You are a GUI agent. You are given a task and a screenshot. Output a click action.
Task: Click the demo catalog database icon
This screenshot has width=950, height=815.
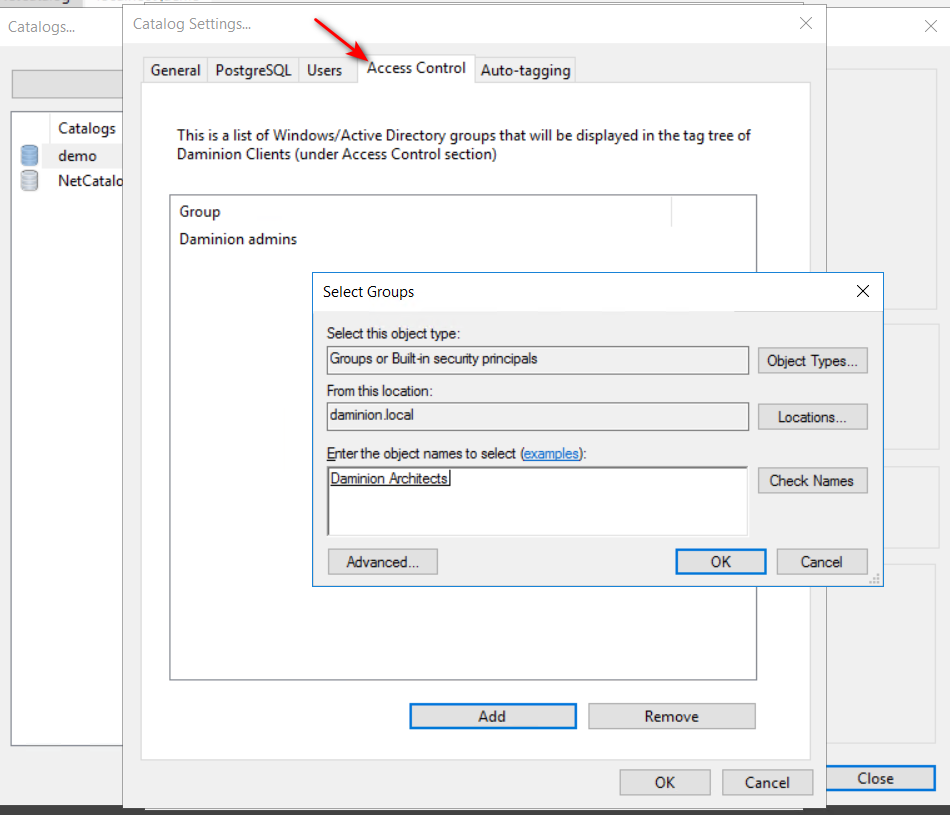pos(30,155)
